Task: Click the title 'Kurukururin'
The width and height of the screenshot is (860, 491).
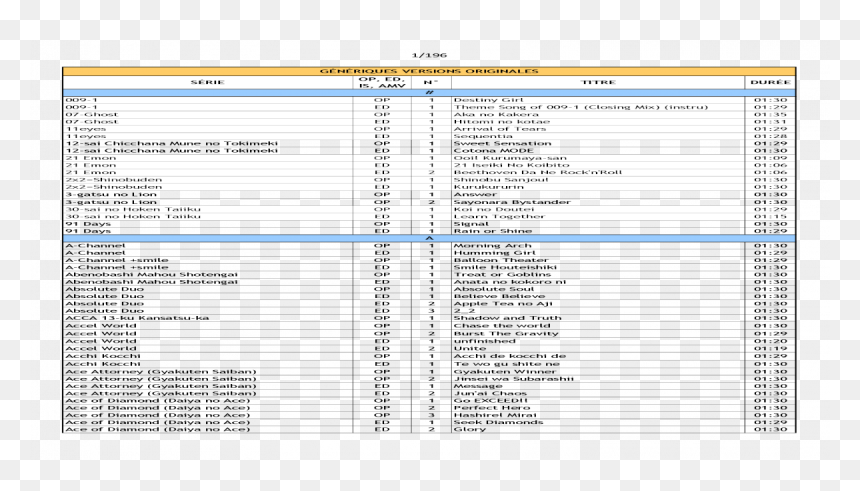Action: [488, 187]
